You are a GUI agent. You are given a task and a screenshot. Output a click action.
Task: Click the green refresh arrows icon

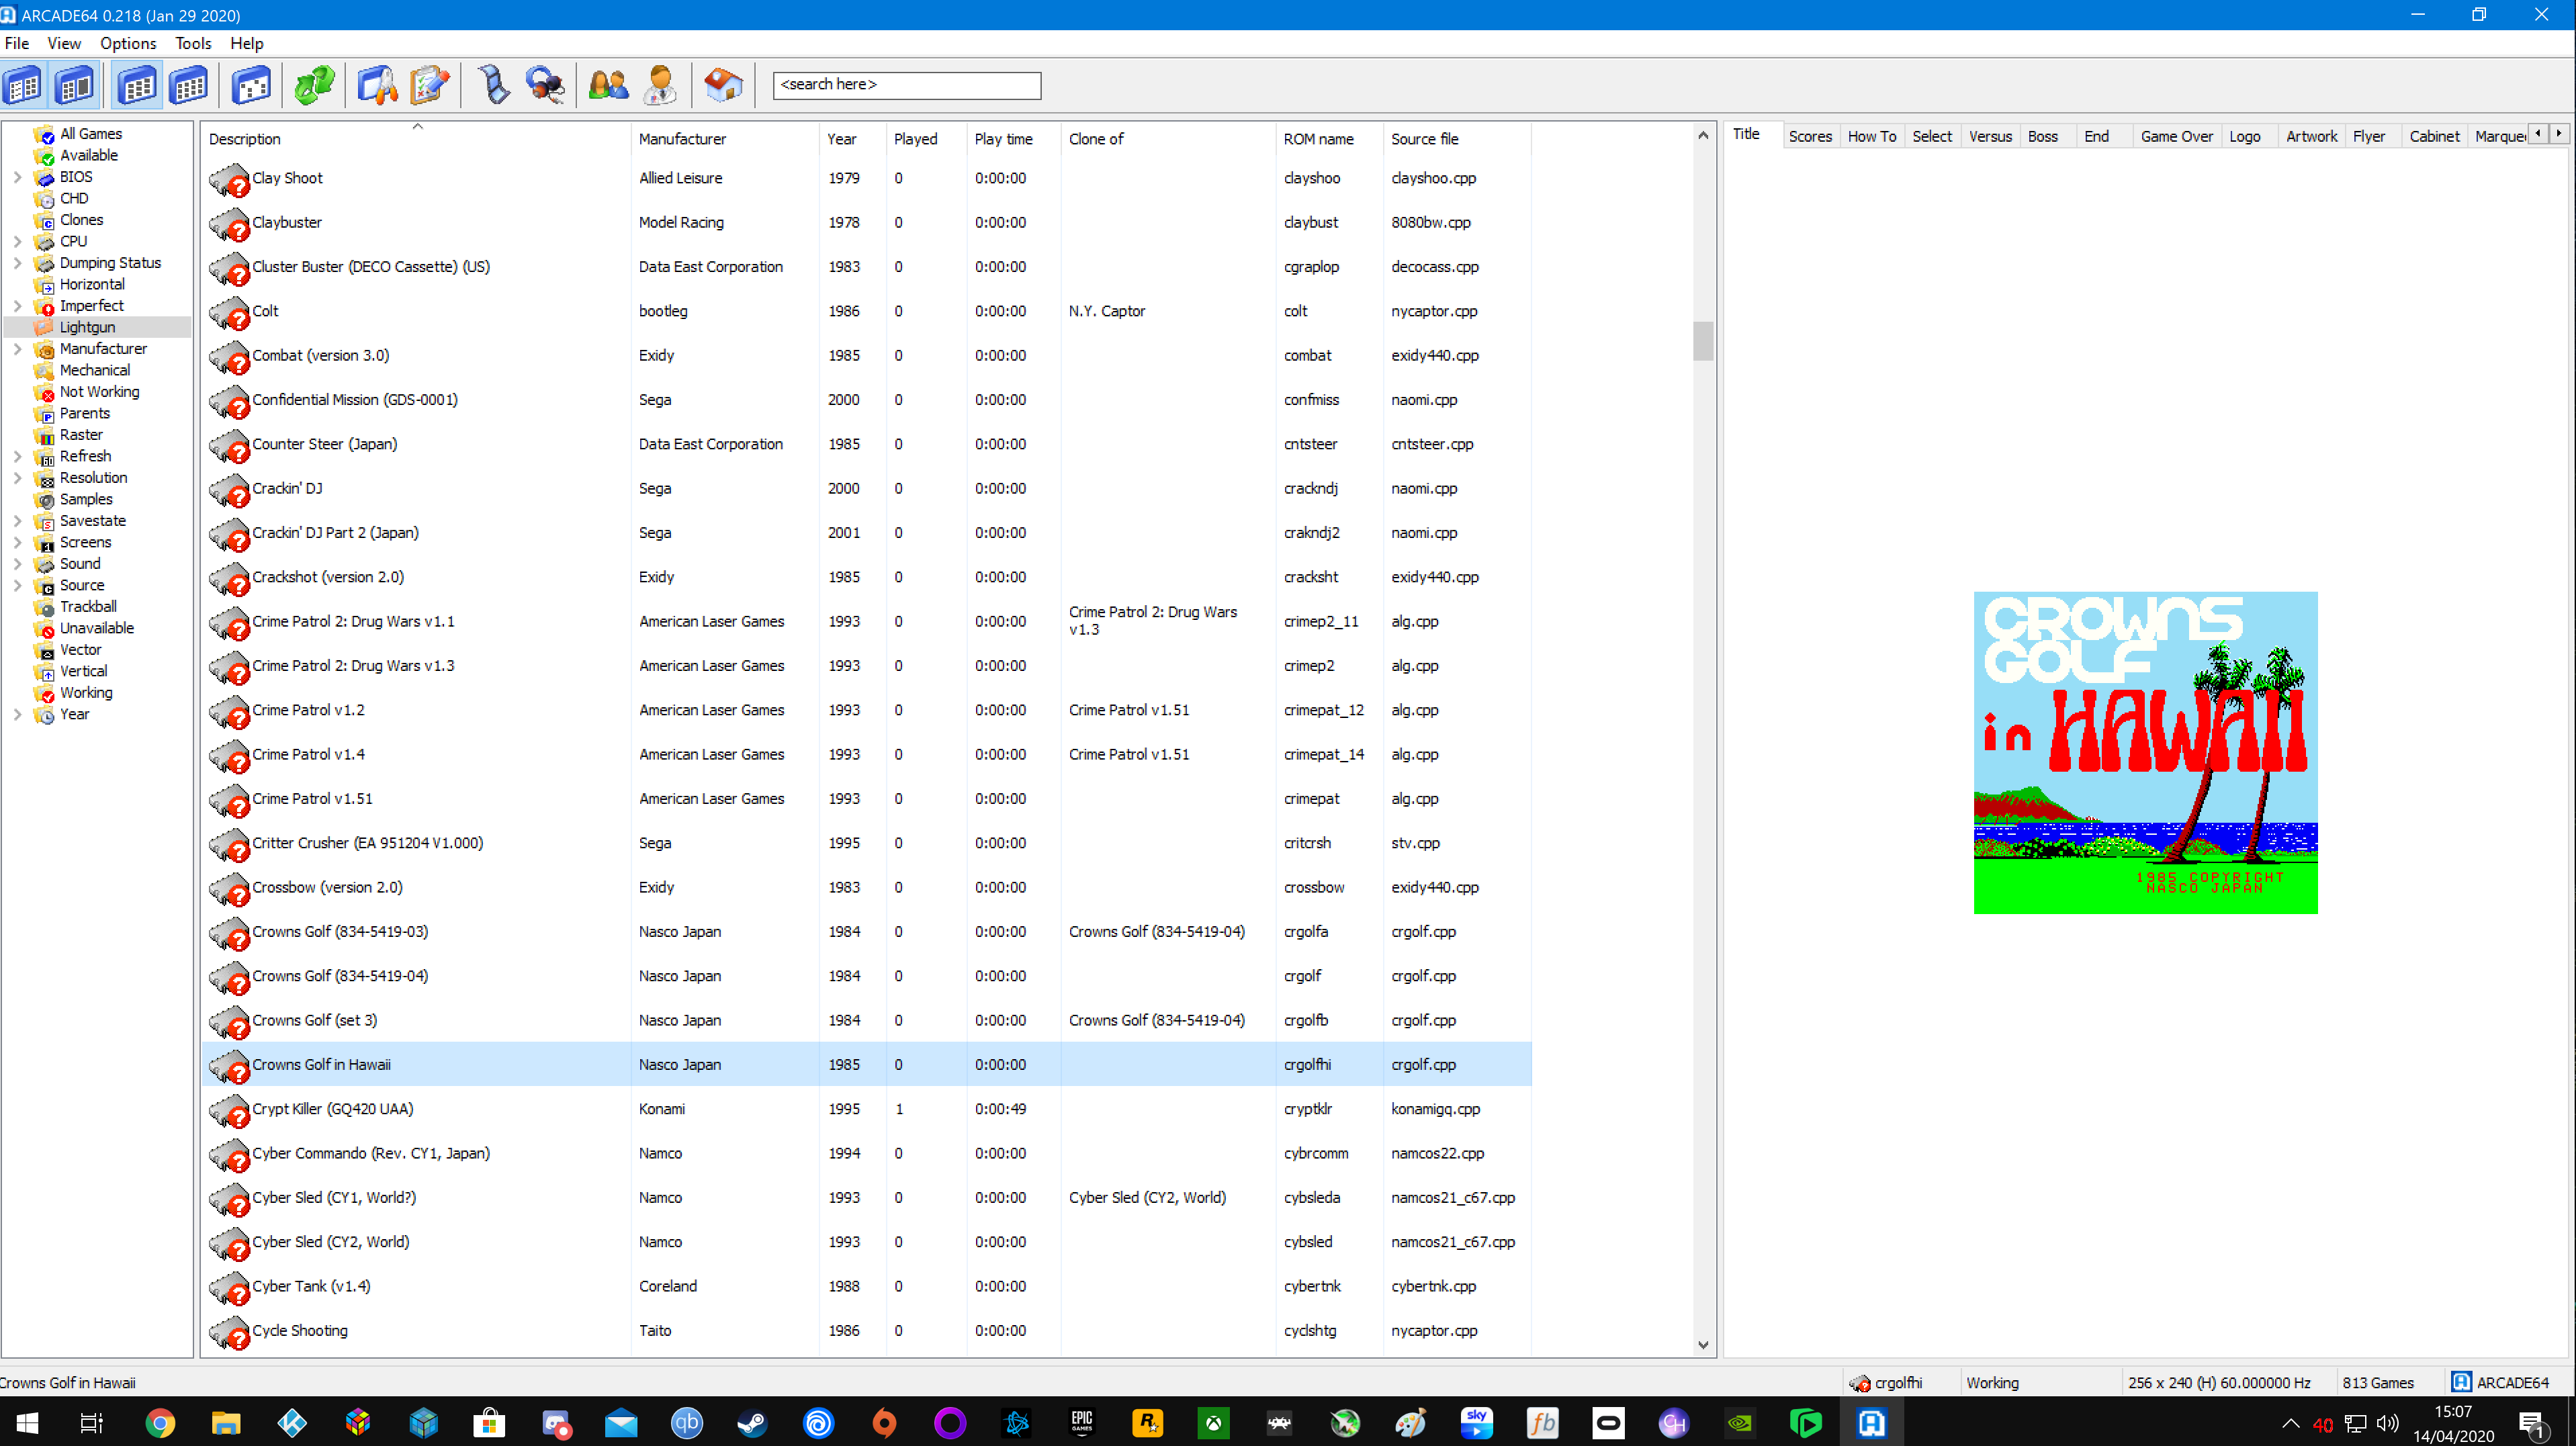coord(314,85)
